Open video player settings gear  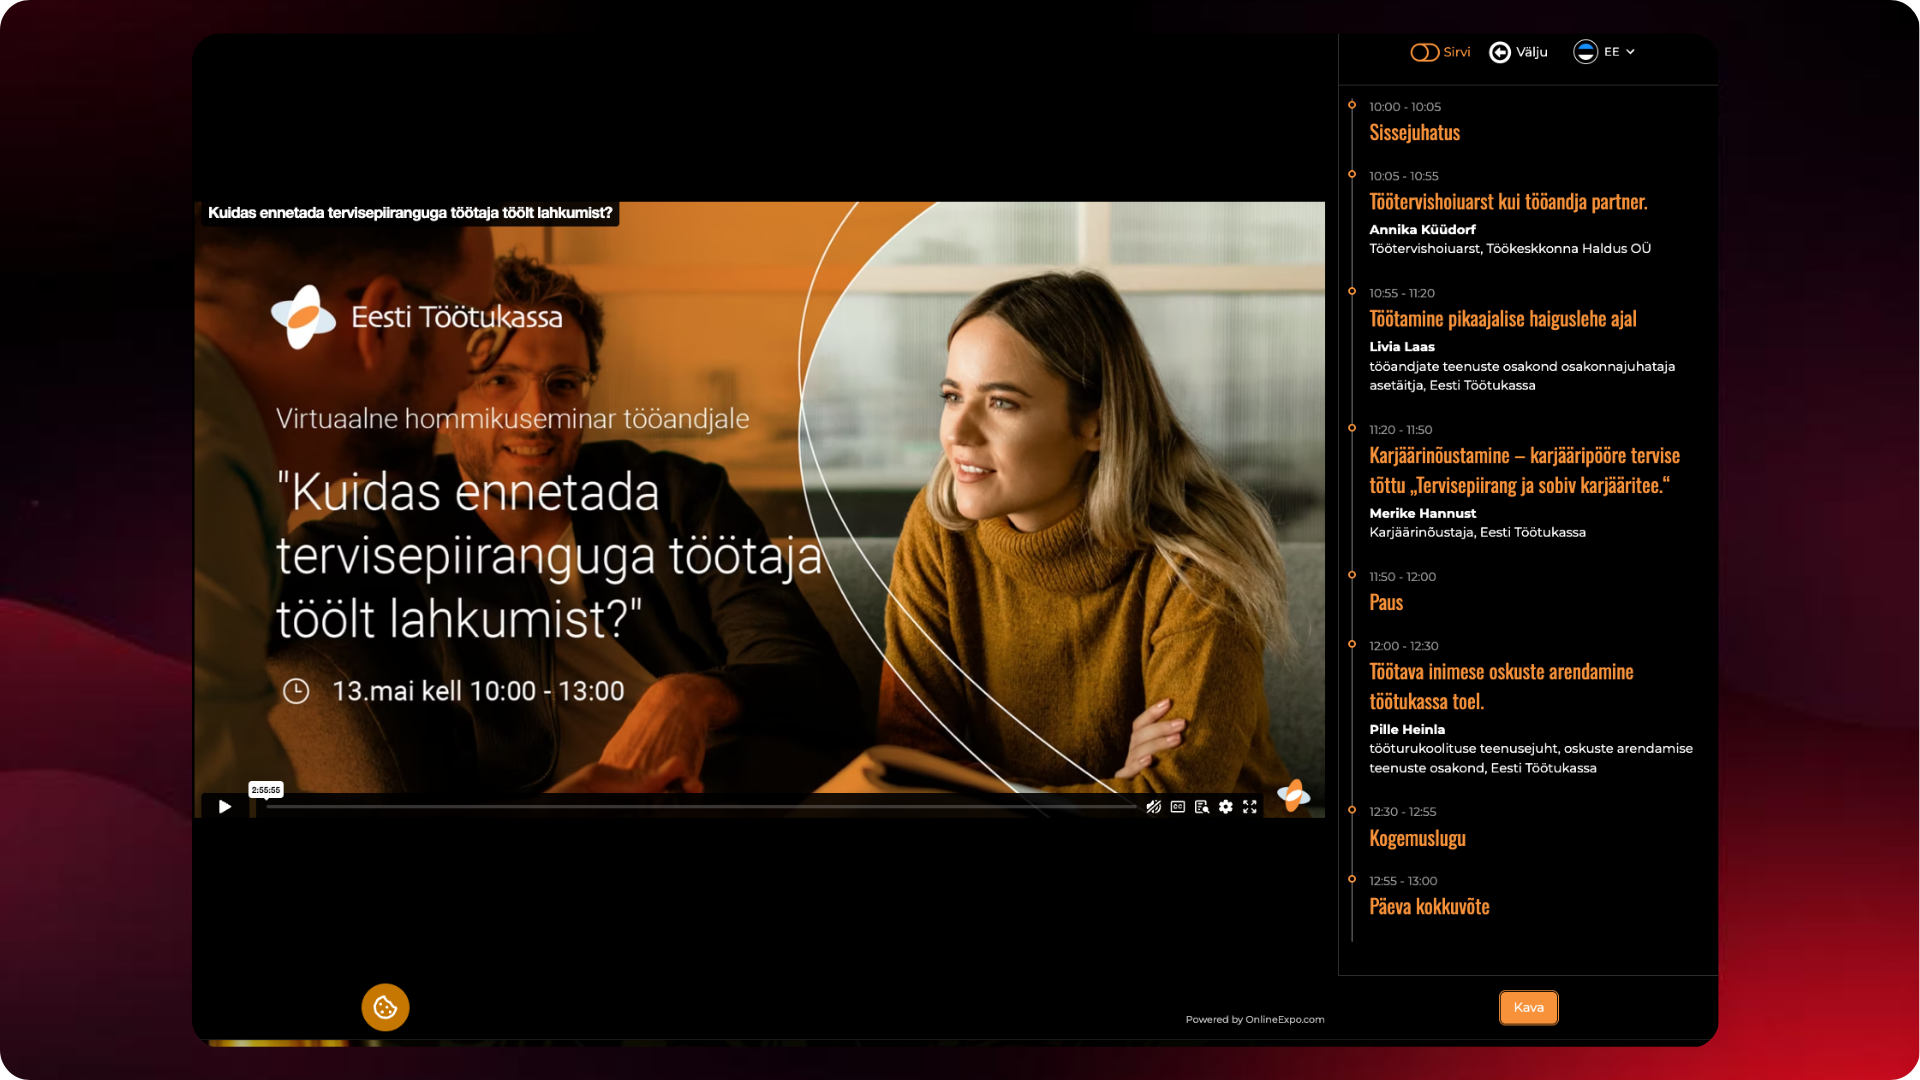click(x=1226, y=807)
